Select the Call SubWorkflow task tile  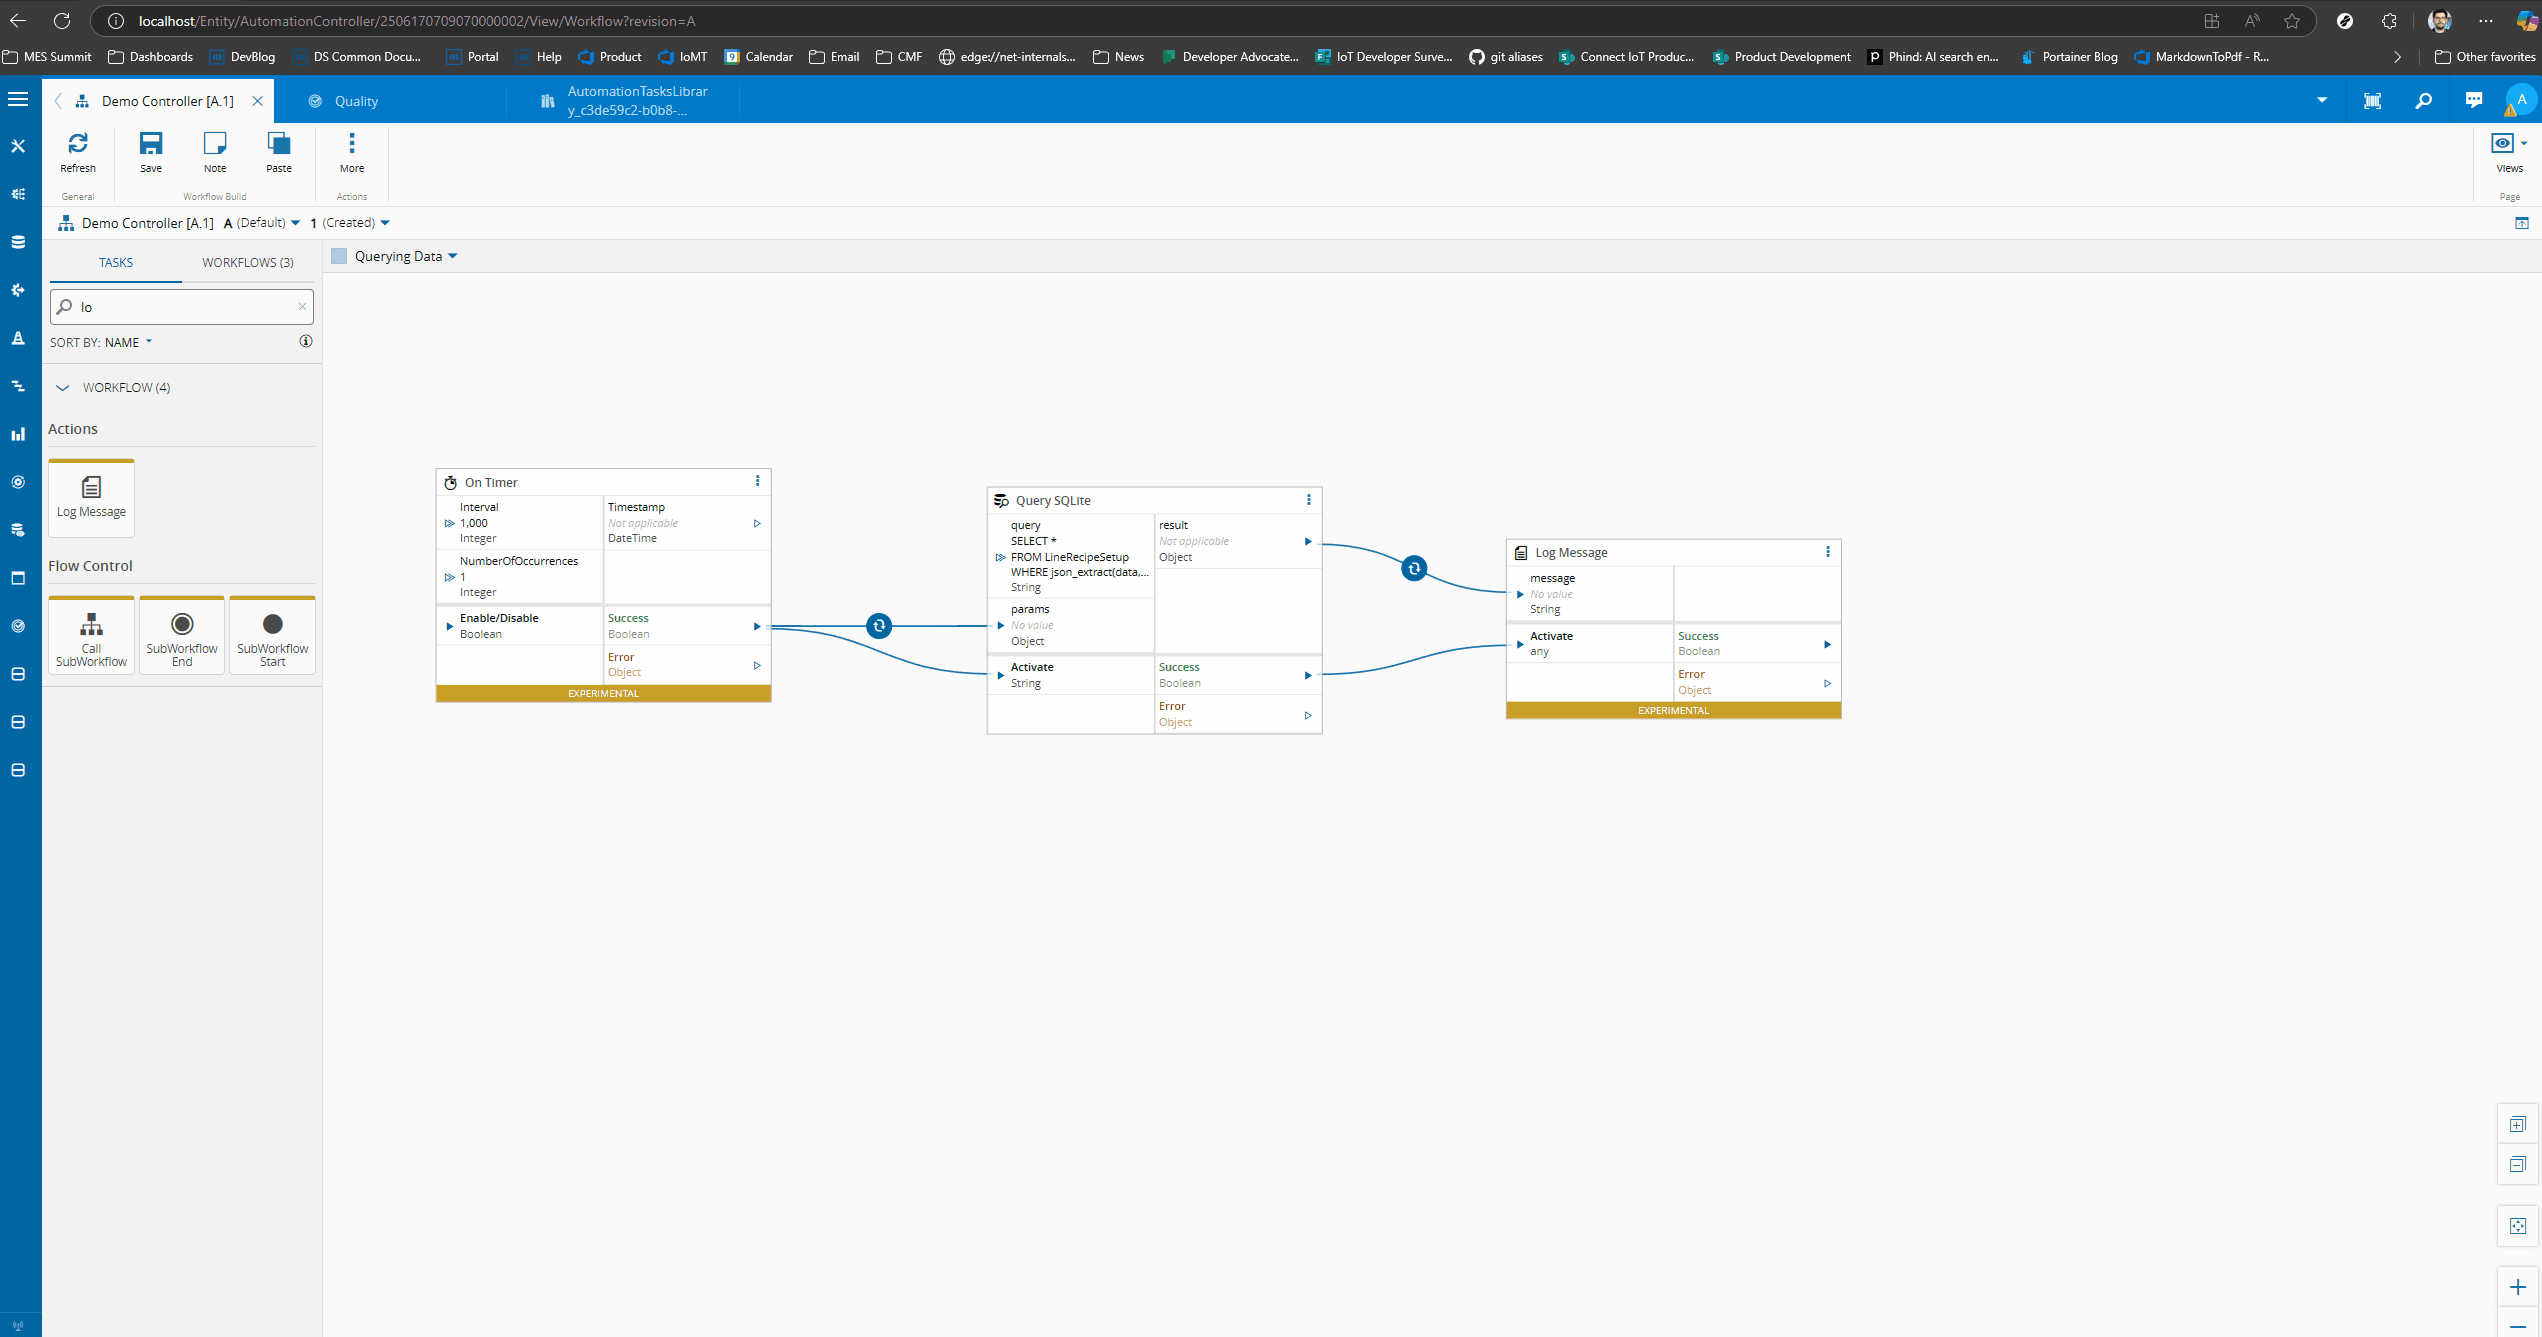pyautogui.click(x=91, y=636)
